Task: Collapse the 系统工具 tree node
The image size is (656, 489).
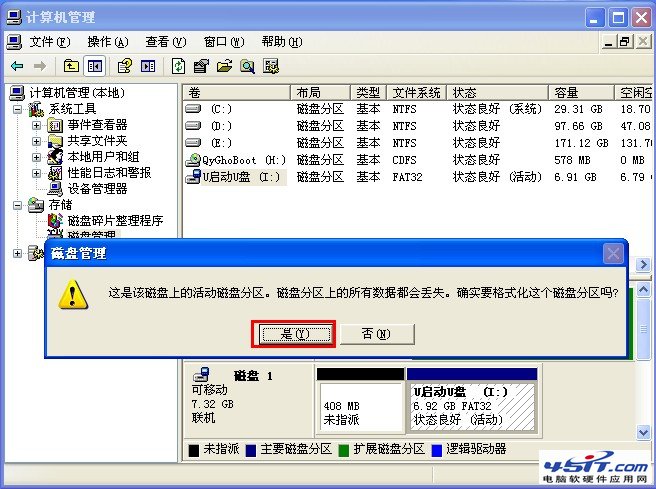Action: point(18,110)
